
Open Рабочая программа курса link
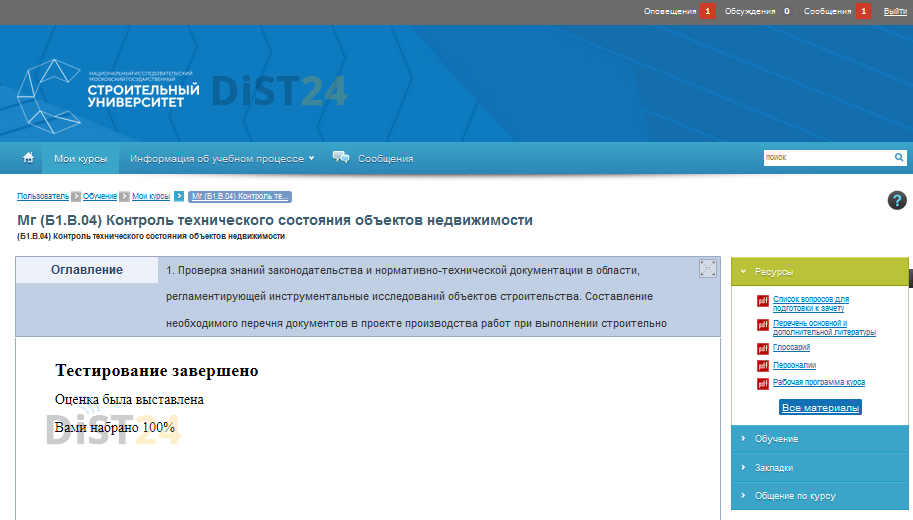819,382
